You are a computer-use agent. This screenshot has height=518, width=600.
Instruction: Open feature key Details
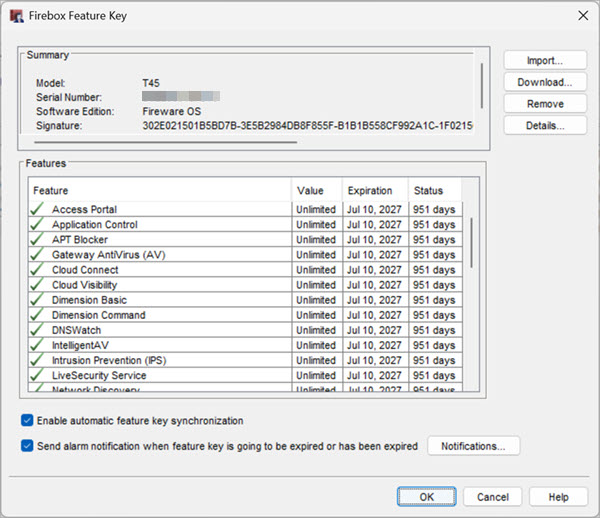[544, 126]
